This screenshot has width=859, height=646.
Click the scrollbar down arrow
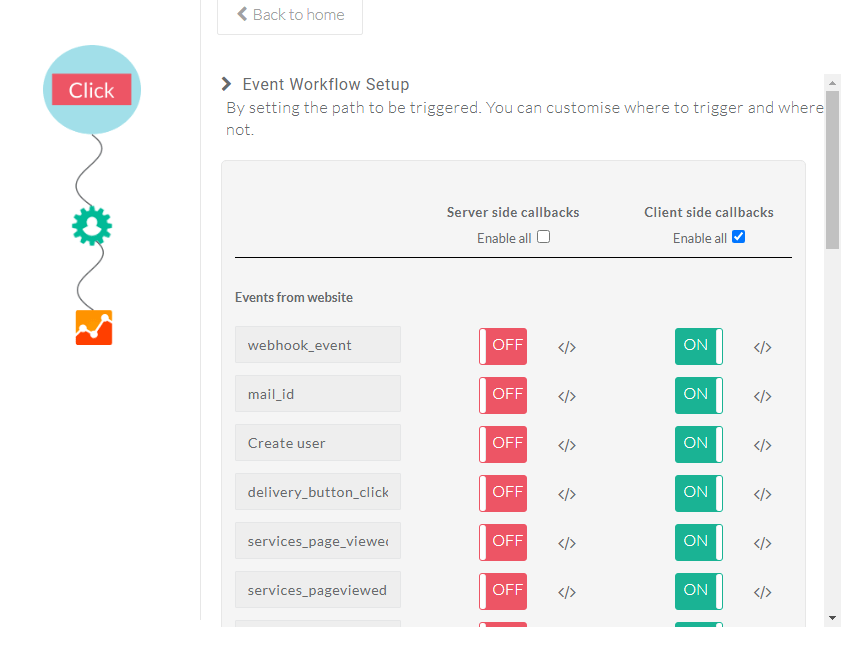coord(832,618)
